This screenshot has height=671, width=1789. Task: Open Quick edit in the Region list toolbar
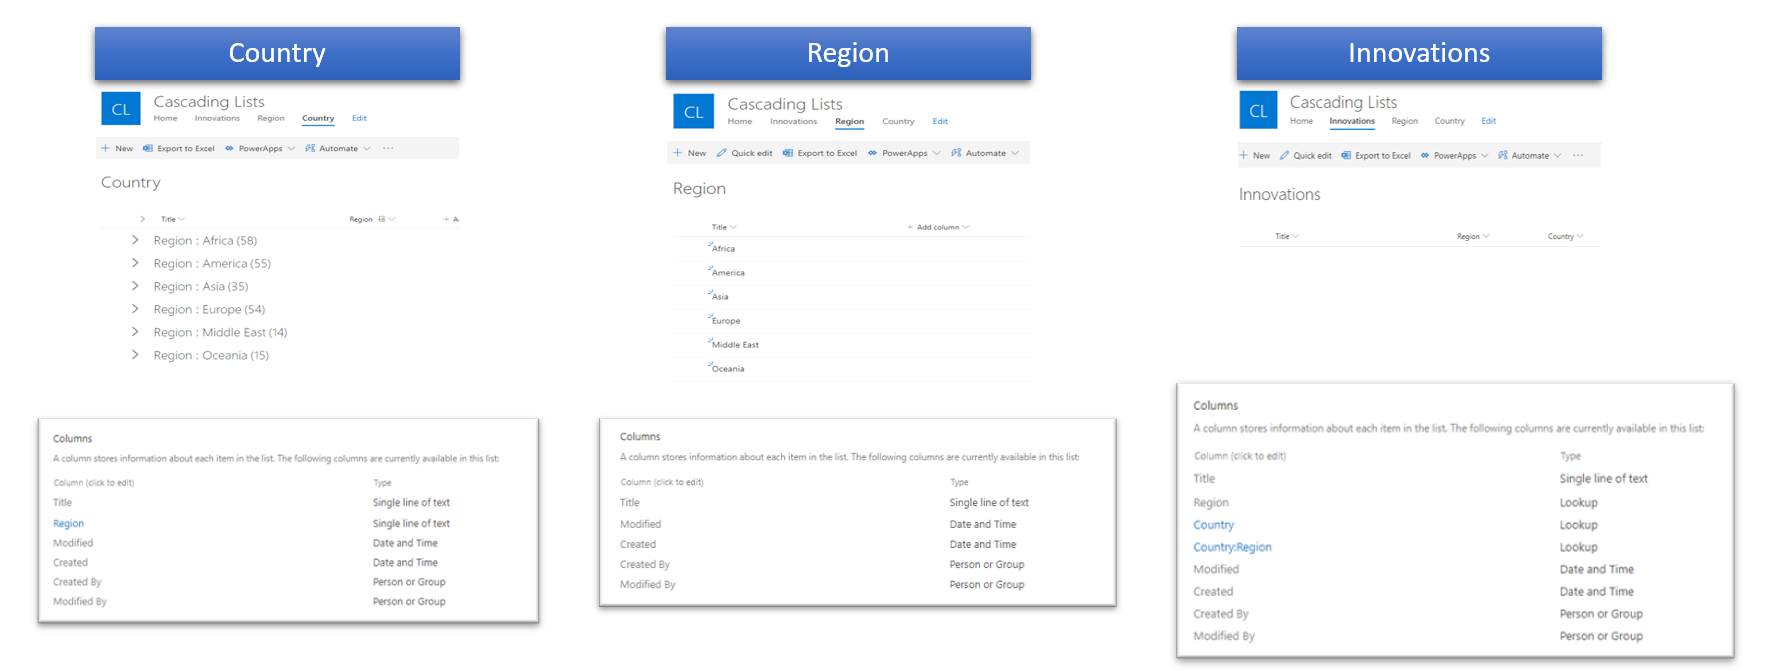click(x=745, y=153)
